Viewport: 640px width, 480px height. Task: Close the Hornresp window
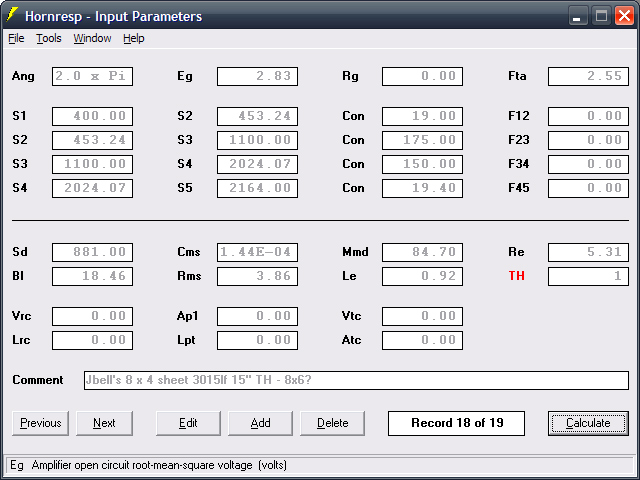624,16
